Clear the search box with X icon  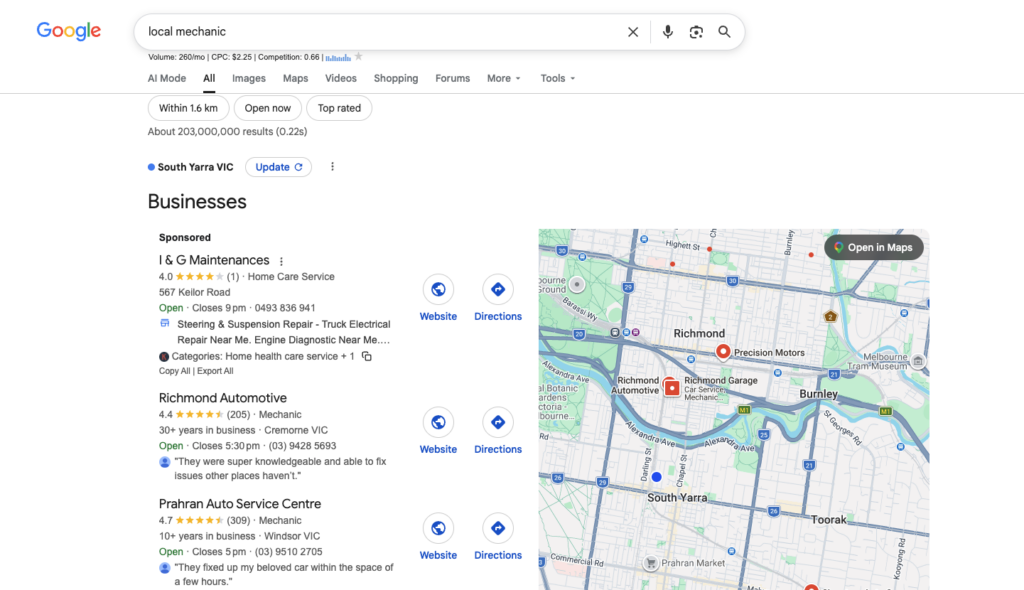click(633, 32)
